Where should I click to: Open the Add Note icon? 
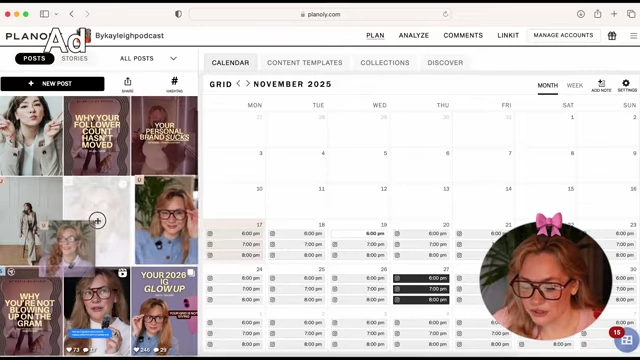(x=601, y=83)
